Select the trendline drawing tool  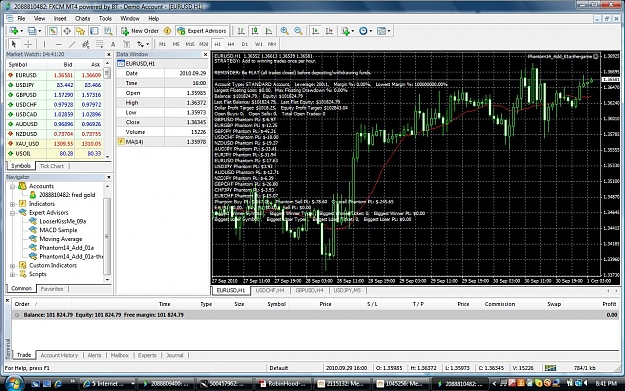coord(72,44)
